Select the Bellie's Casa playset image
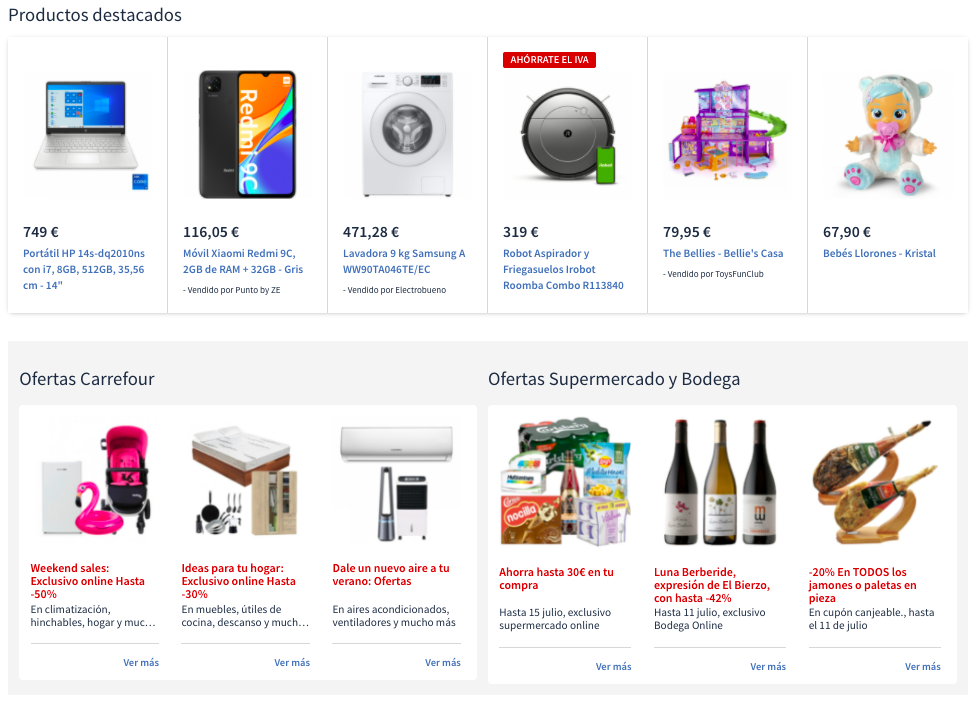Screen dimensions: 979x708 727,133
